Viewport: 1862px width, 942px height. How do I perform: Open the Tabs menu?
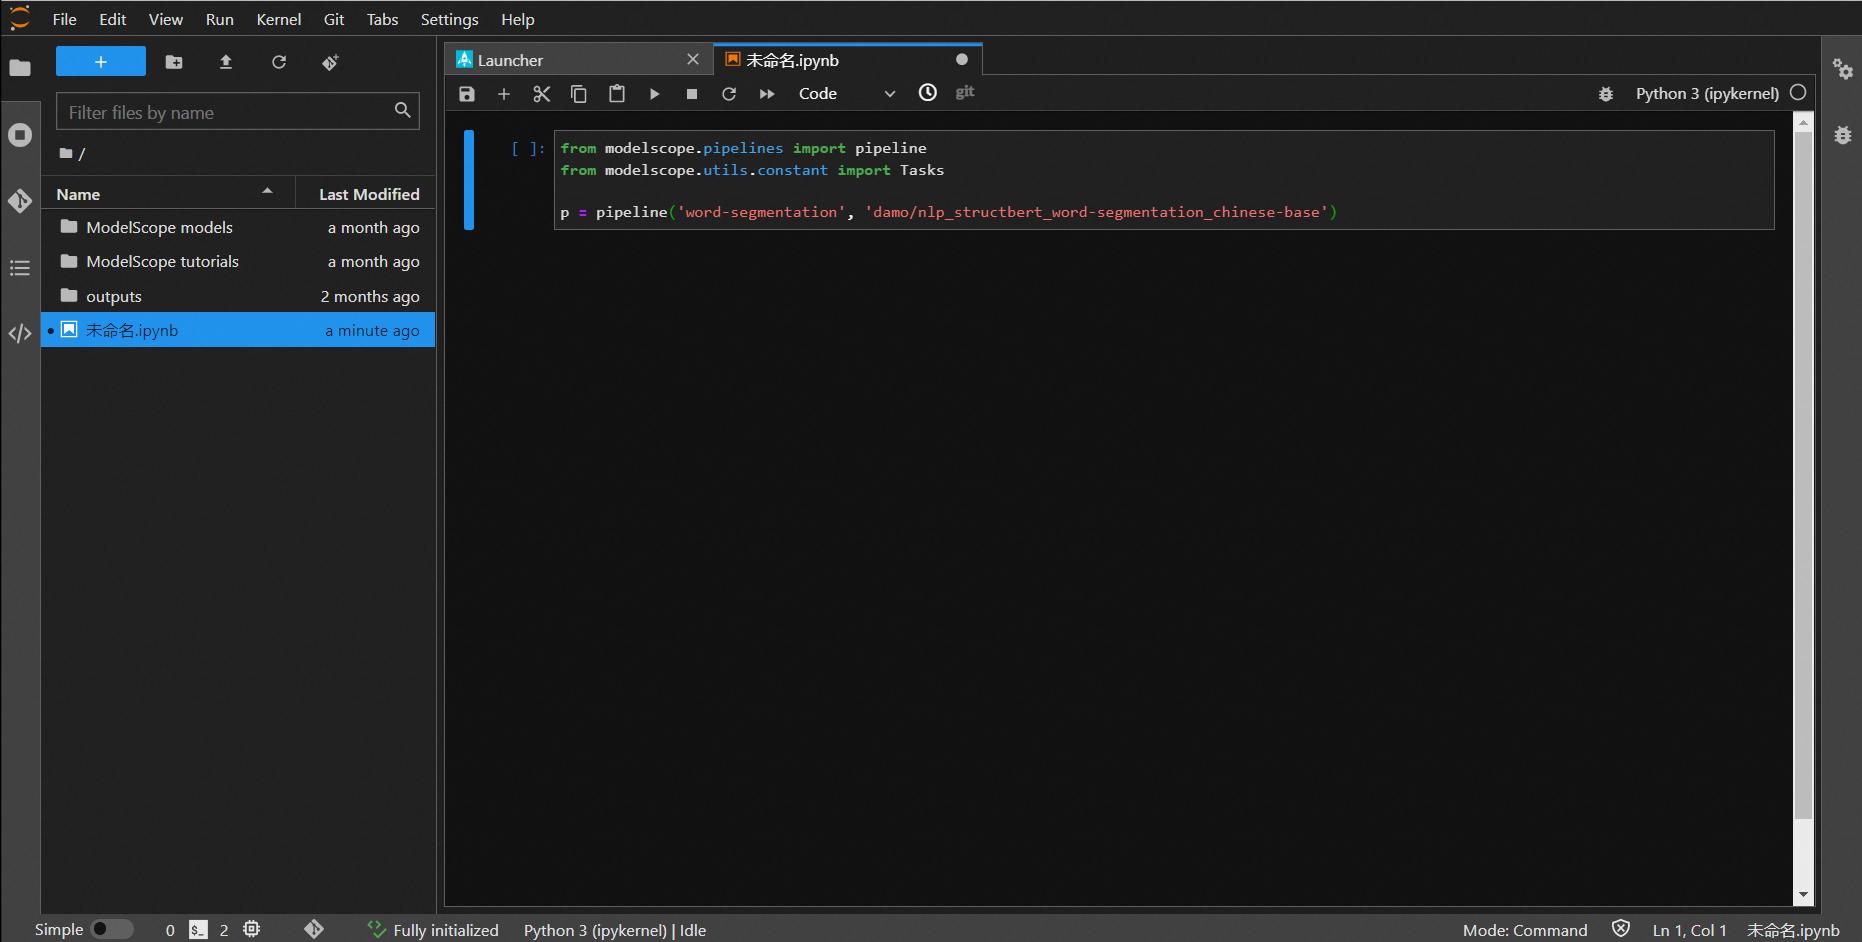coord(382,19)
